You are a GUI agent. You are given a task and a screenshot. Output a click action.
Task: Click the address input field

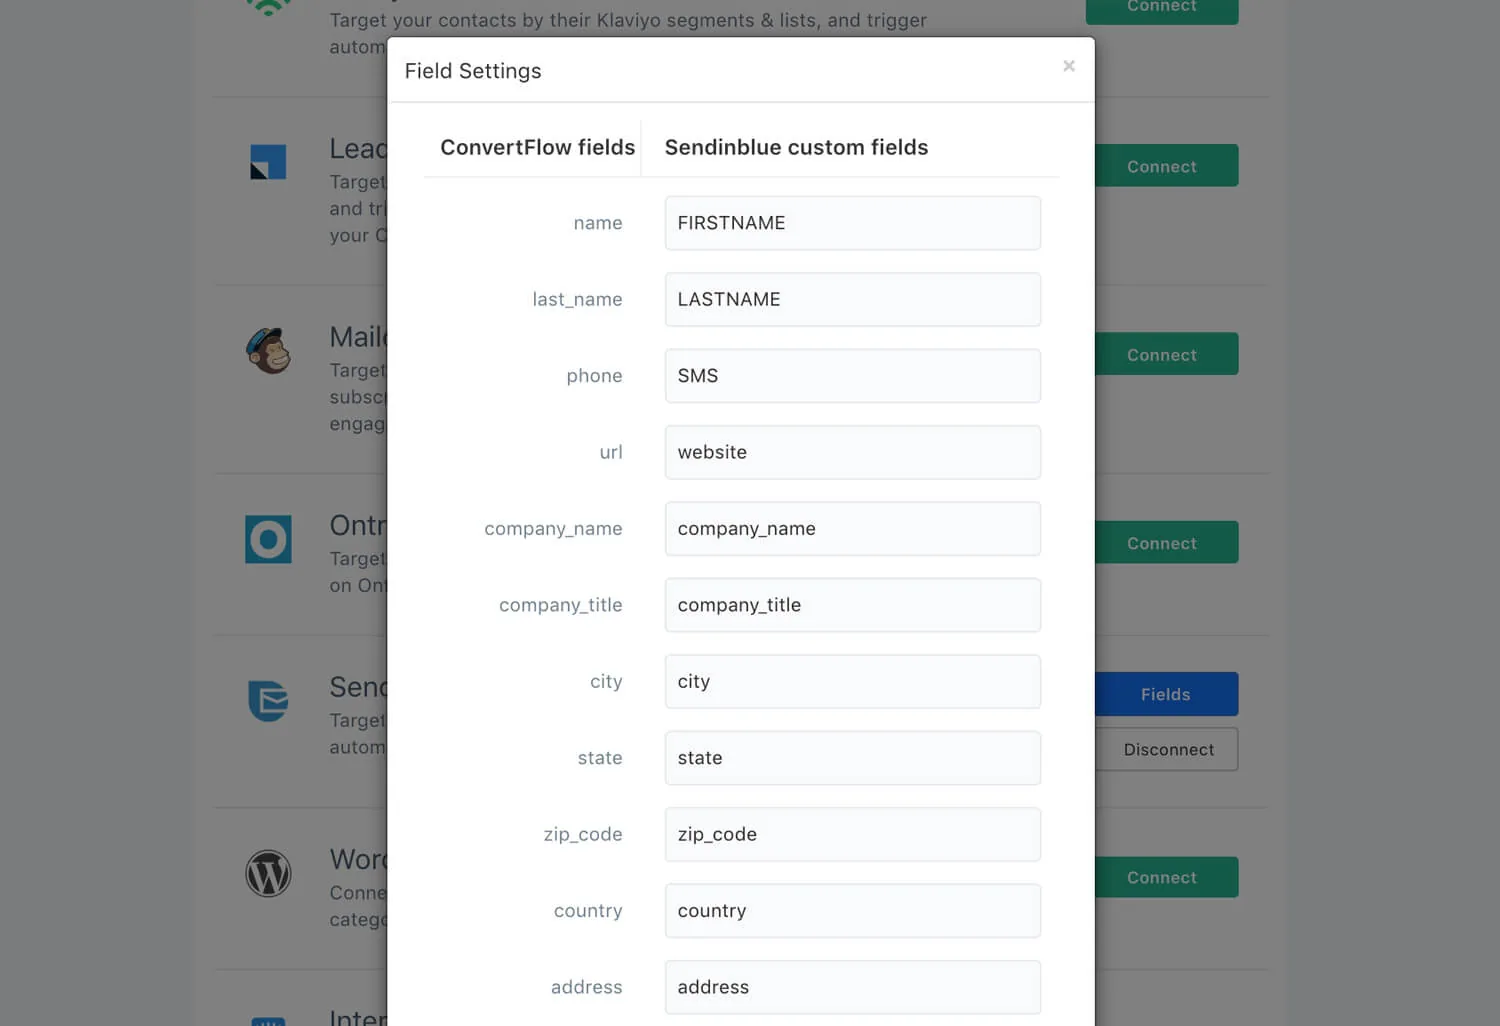(x=853, y=988)
